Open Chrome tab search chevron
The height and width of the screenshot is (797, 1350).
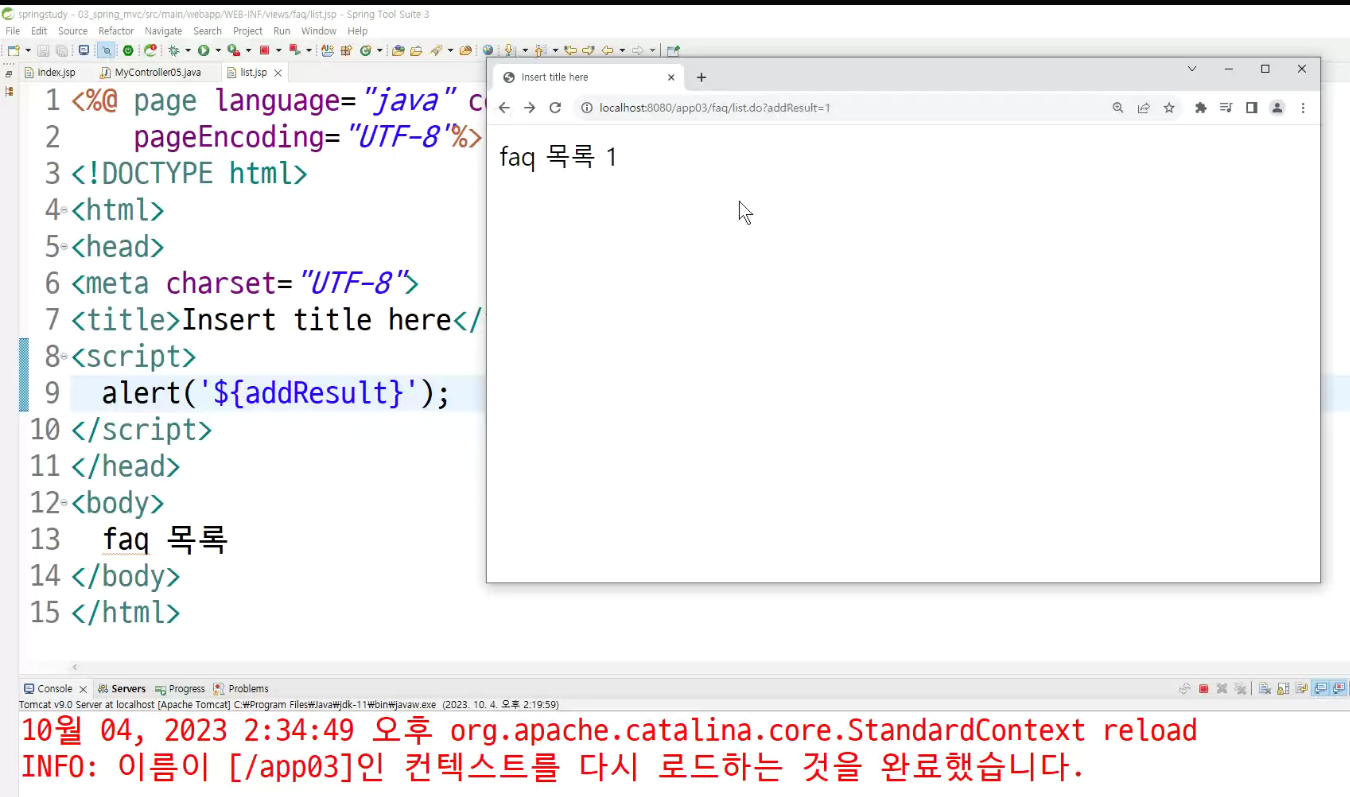(x=1192, y=69)
